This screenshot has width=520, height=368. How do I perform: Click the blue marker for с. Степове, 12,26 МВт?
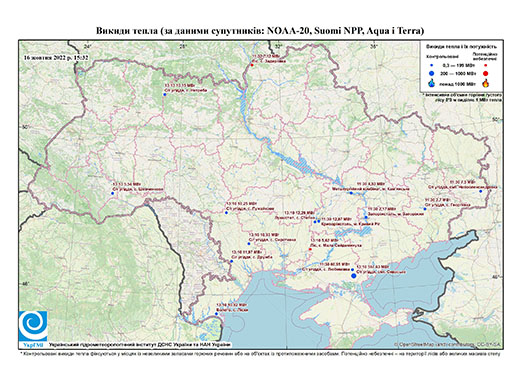pos(315,222)
